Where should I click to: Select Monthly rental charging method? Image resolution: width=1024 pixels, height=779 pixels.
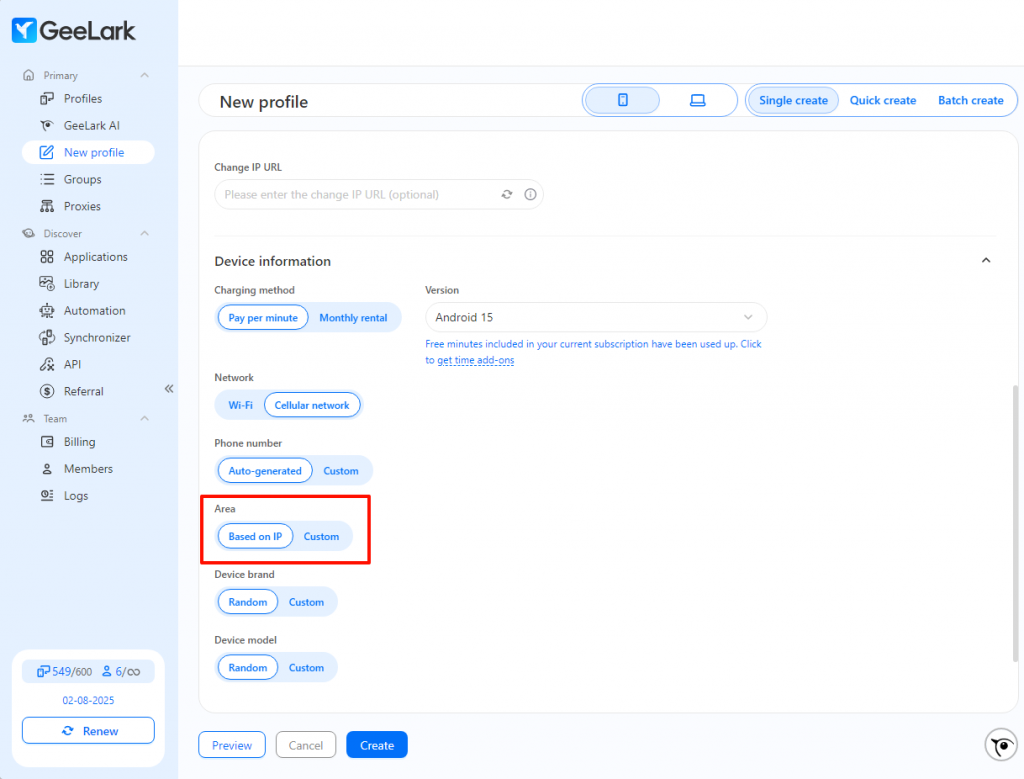pos(353,318)
